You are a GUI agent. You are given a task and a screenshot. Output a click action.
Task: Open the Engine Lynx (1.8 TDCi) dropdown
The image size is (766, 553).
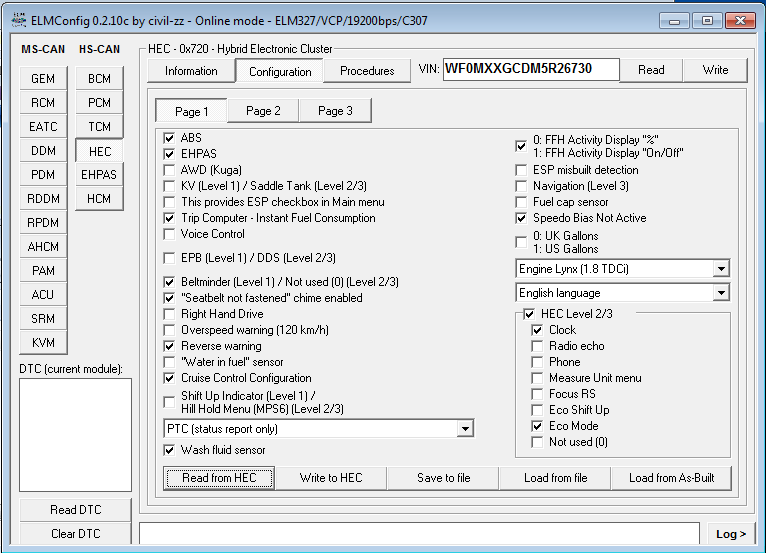tap(721, 269)
